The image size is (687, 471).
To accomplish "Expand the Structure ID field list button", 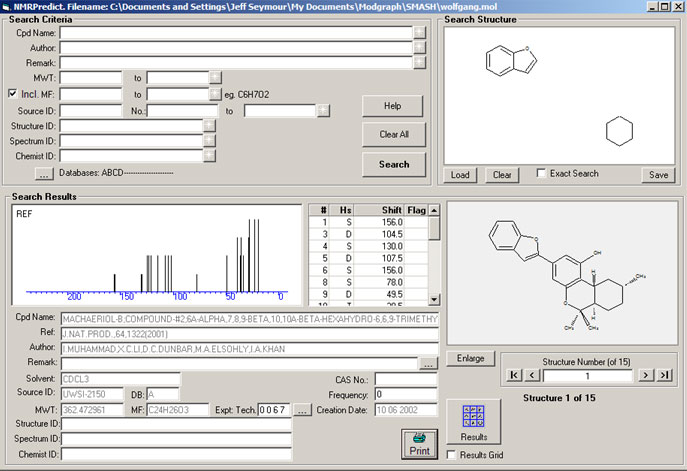I will (209, 126).
